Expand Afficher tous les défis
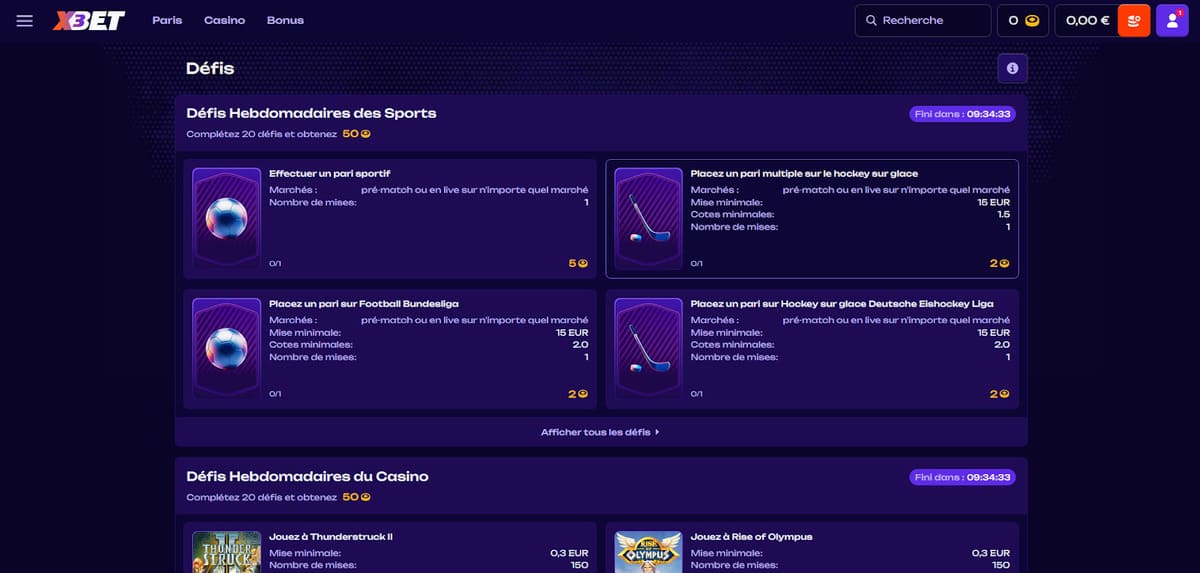The height and width of the screenshot is (573, 1200). point(600,432)
